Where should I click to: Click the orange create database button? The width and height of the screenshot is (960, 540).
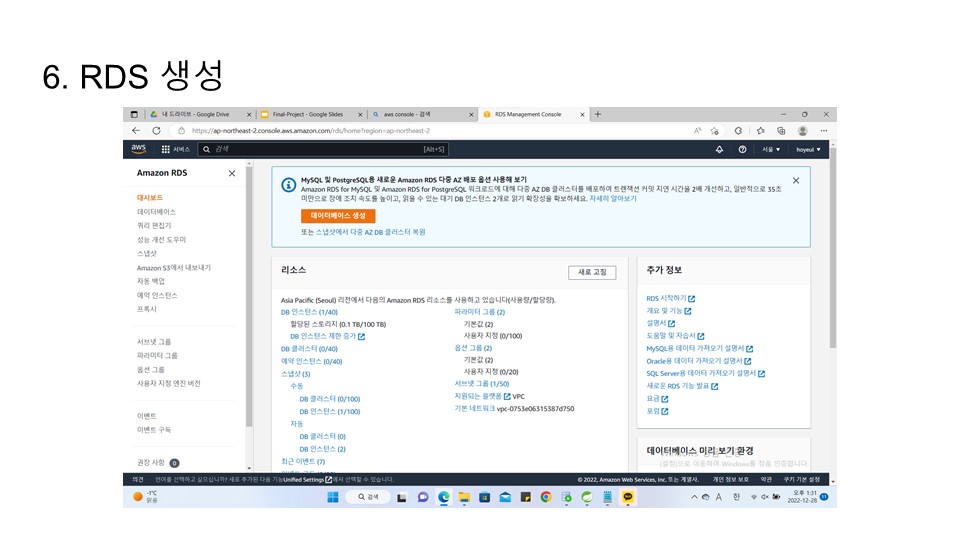pyautogui.click(x=338, y=216)
